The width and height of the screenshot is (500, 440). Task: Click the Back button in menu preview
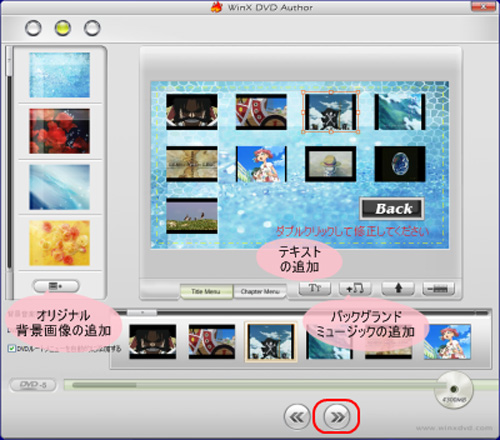tap(392, 209)
